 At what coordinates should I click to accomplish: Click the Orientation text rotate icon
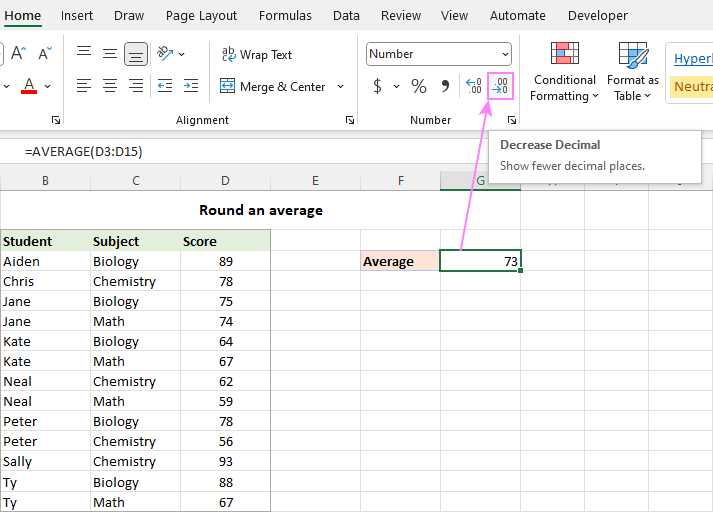pos(165,54)
